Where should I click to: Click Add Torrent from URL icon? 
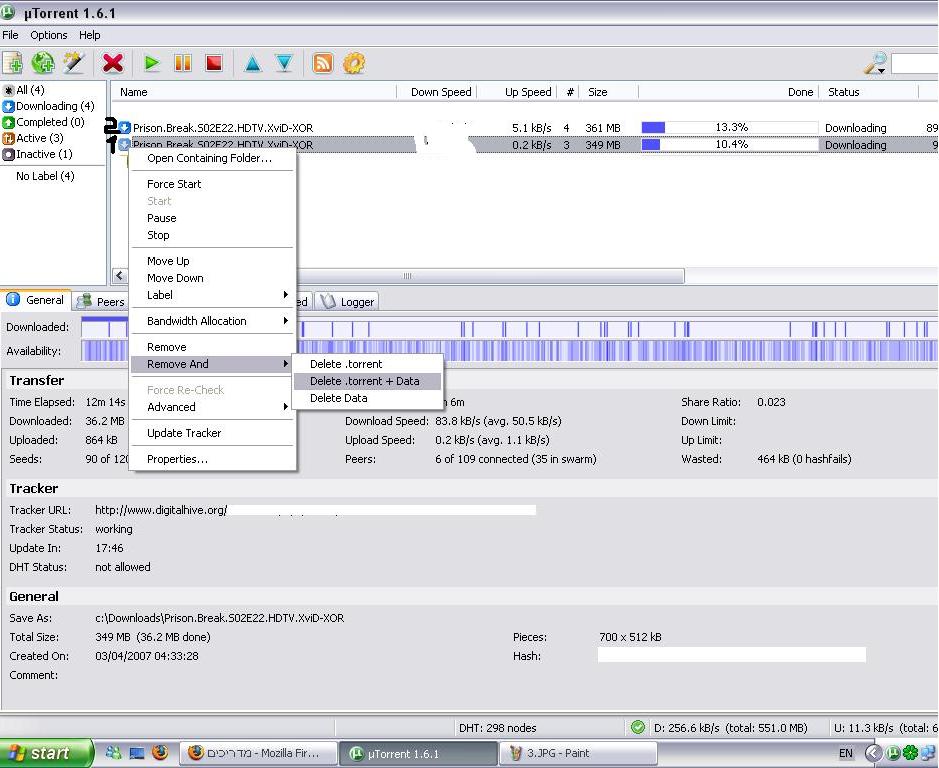click(43, 63)
